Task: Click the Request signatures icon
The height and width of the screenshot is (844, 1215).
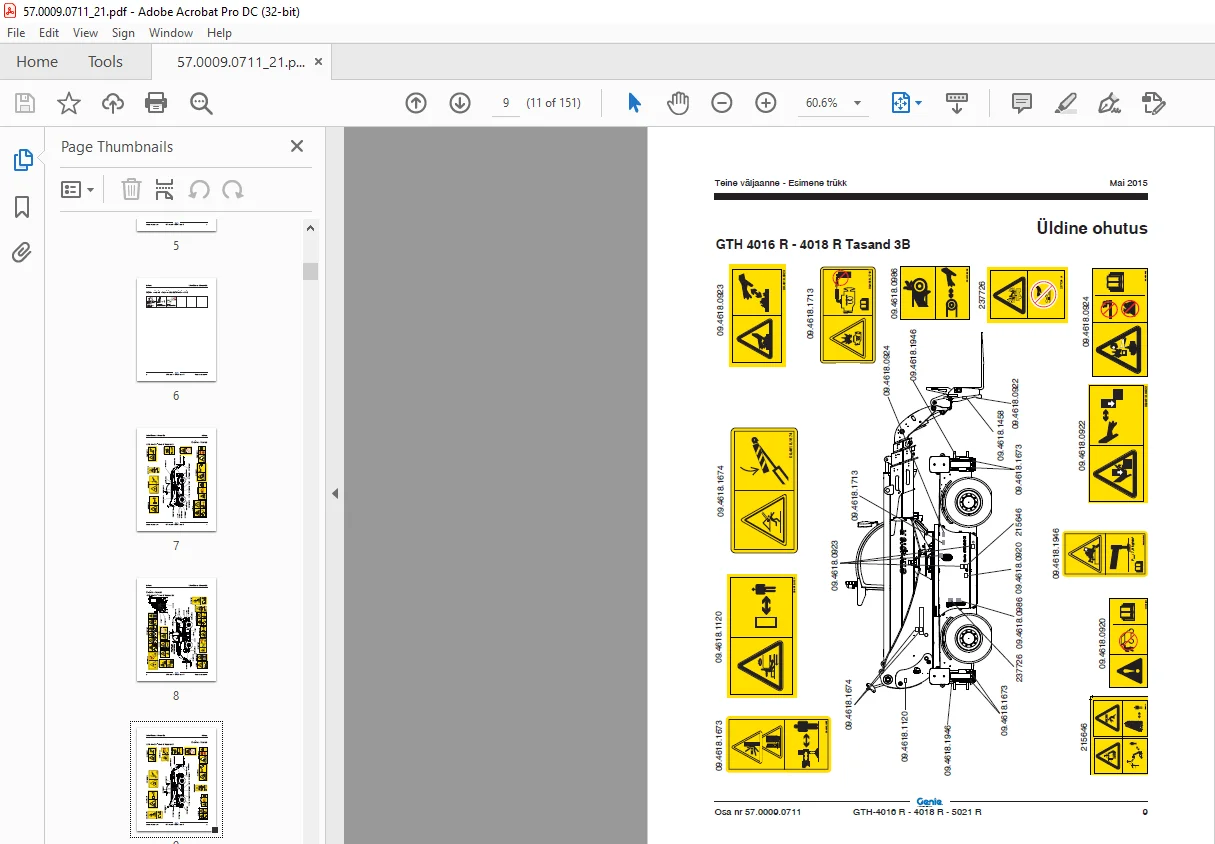Action: coord(1153,103)
